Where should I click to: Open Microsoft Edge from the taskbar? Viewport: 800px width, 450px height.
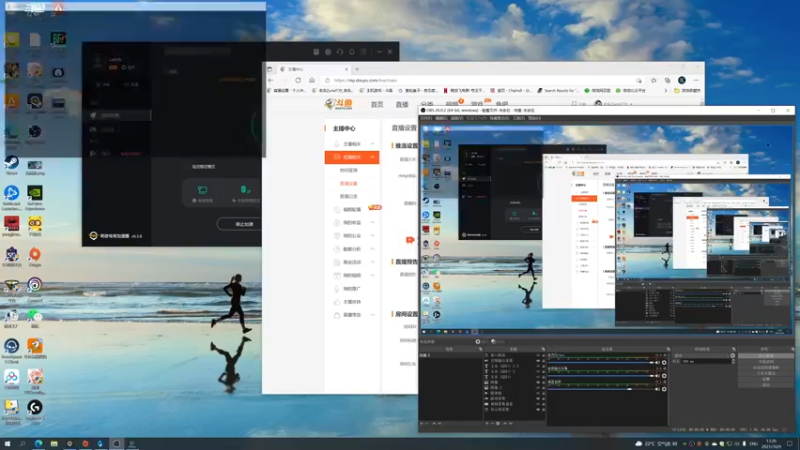coord(38,443)
